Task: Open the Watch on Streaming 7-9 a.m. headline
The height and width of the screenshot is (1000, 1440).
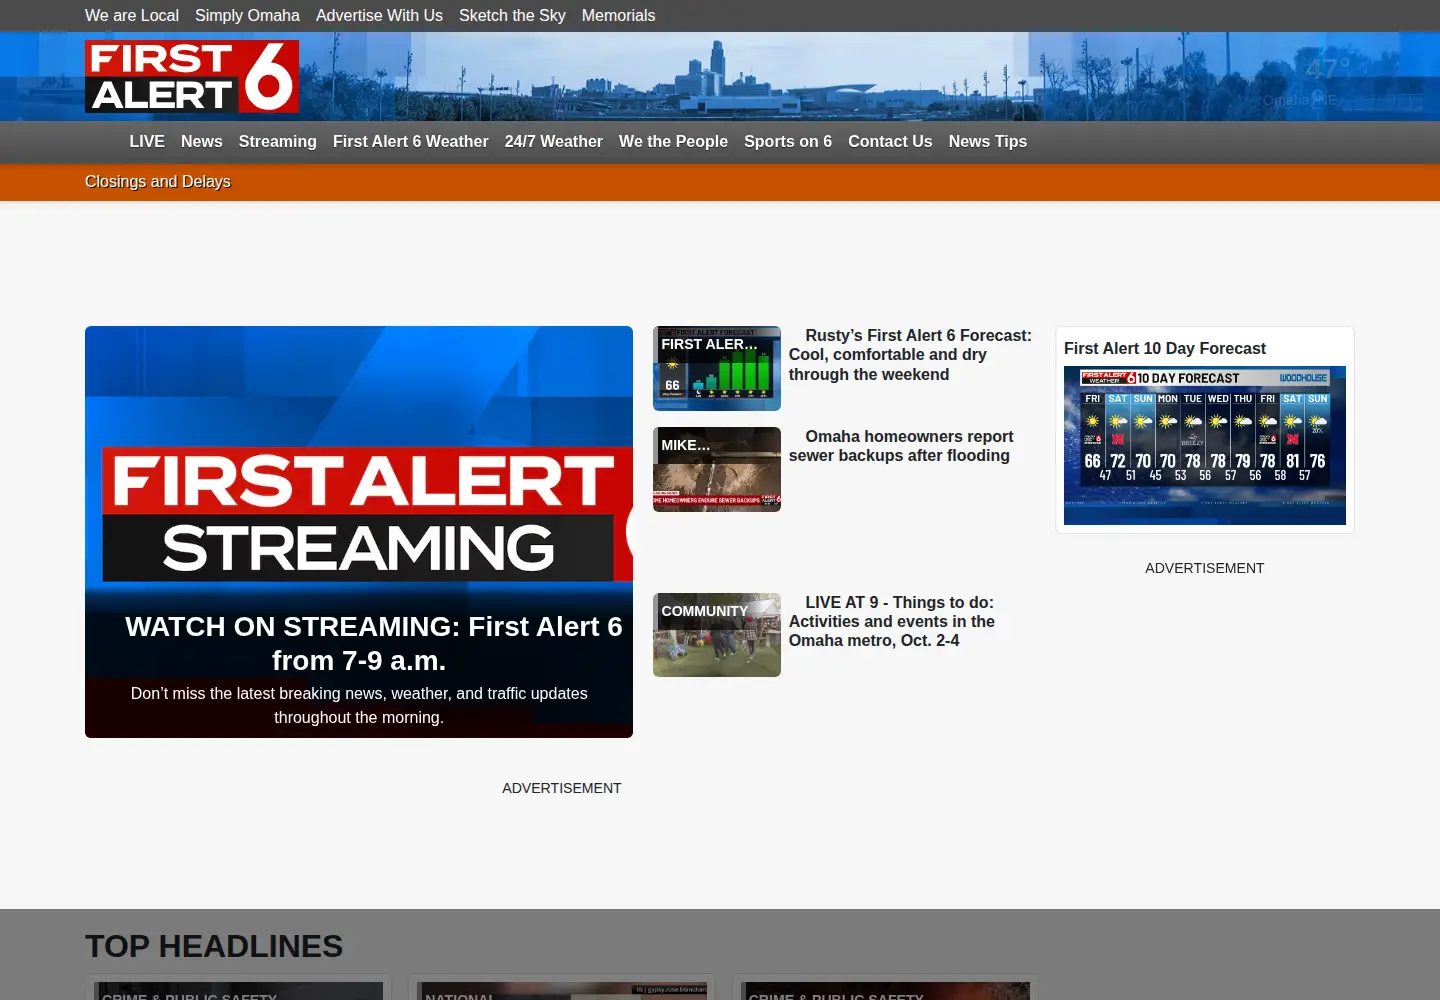Action: coord(373,644)
